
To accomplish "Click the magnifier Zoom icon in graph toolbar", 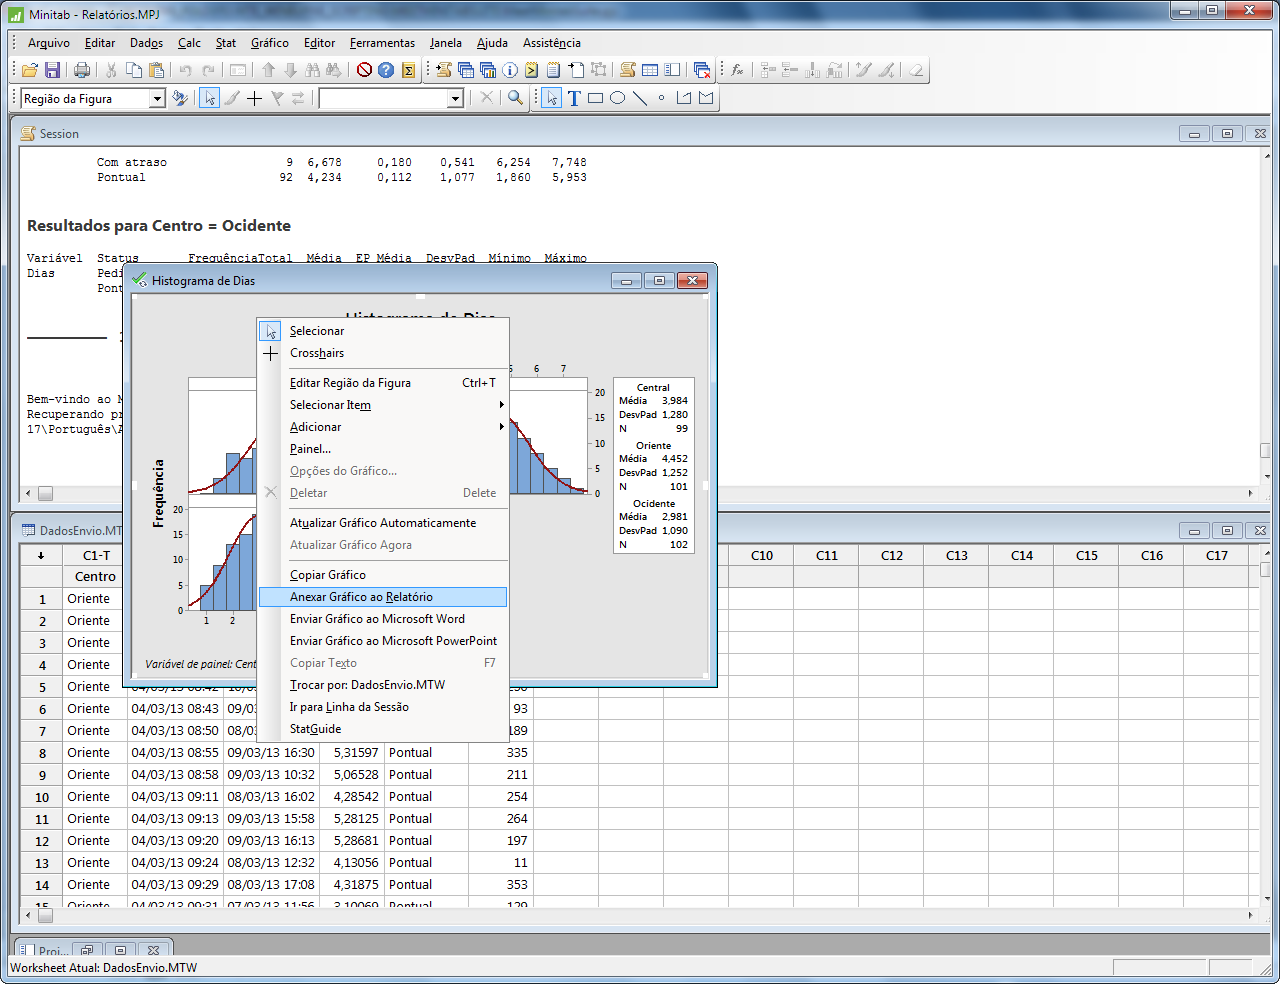I will (x=515, y=98).
